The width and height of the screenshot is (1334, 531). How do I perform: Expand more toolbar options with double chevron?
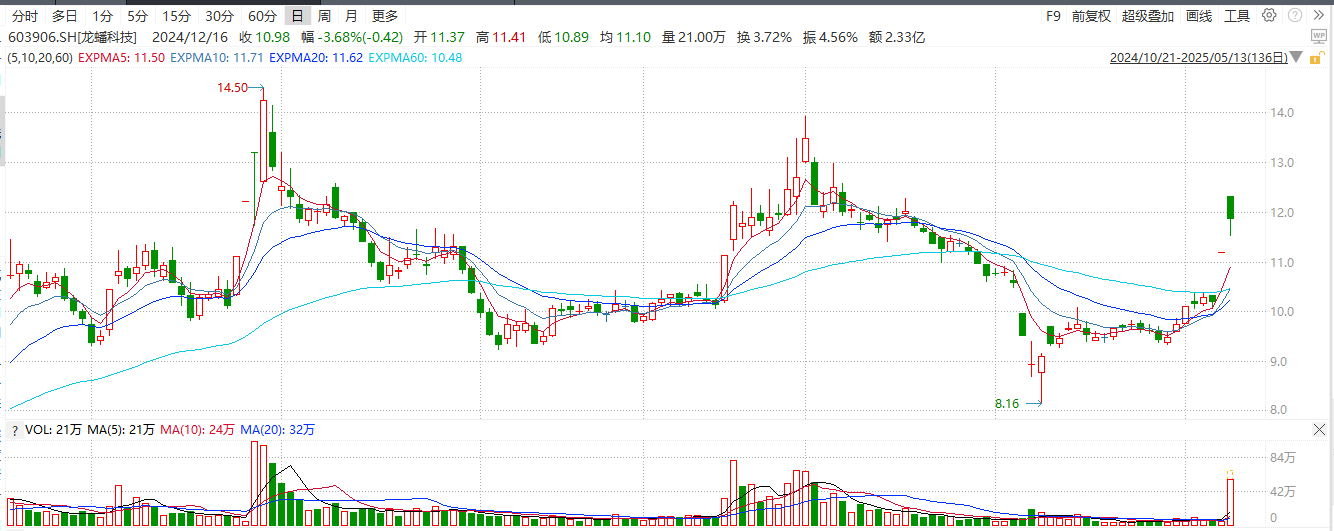tap(1320, 15)
